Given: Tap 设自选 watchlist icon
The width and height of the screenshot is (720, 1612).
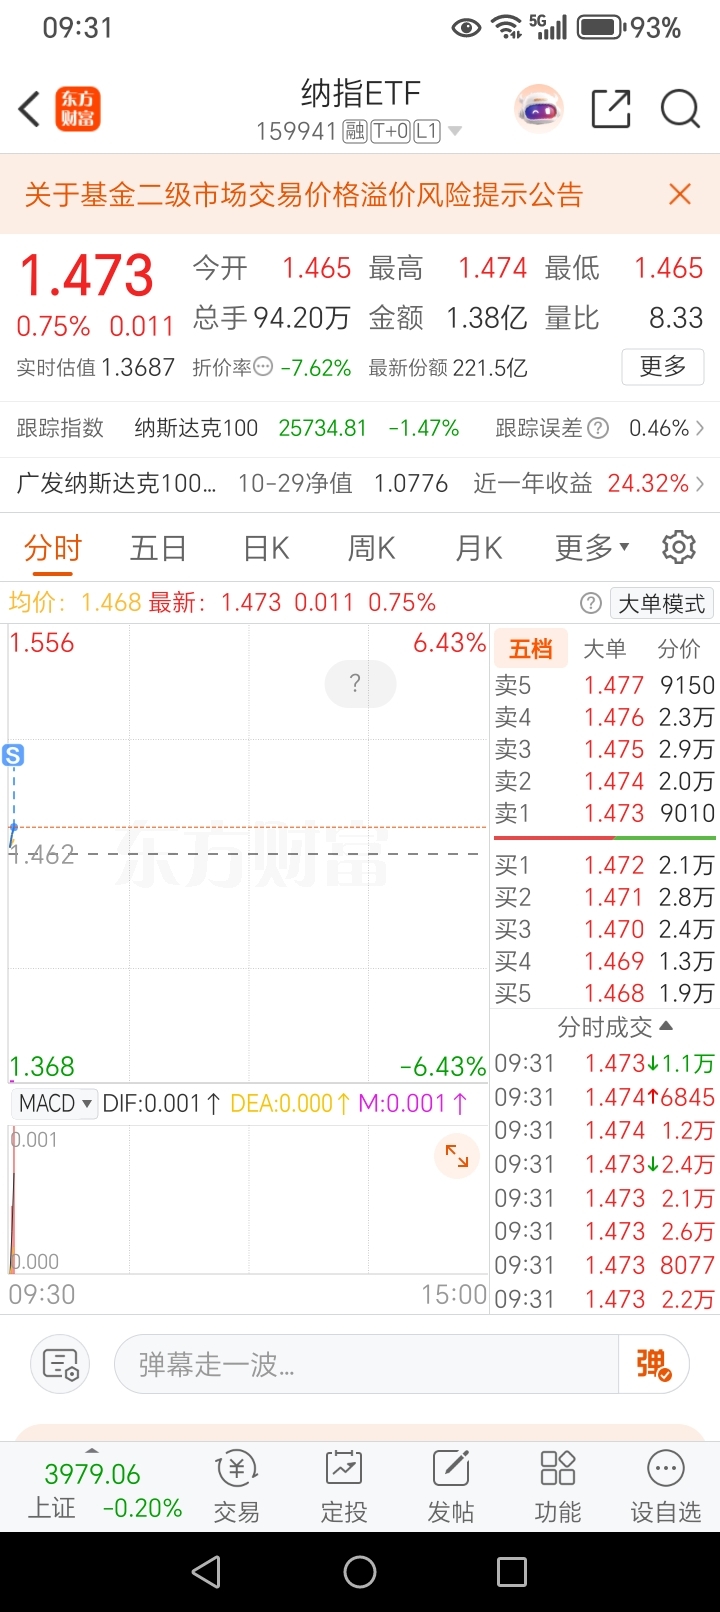Looking at the screenshot, I should [665, 1487].
